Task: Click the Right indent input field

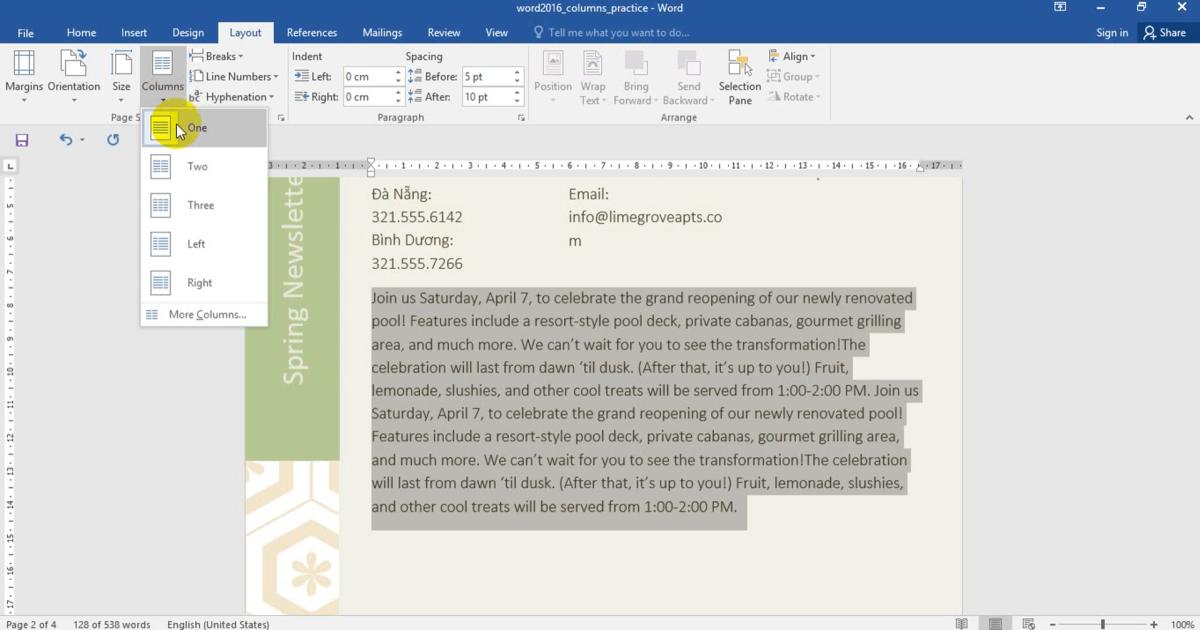Action: coord(367,97)
